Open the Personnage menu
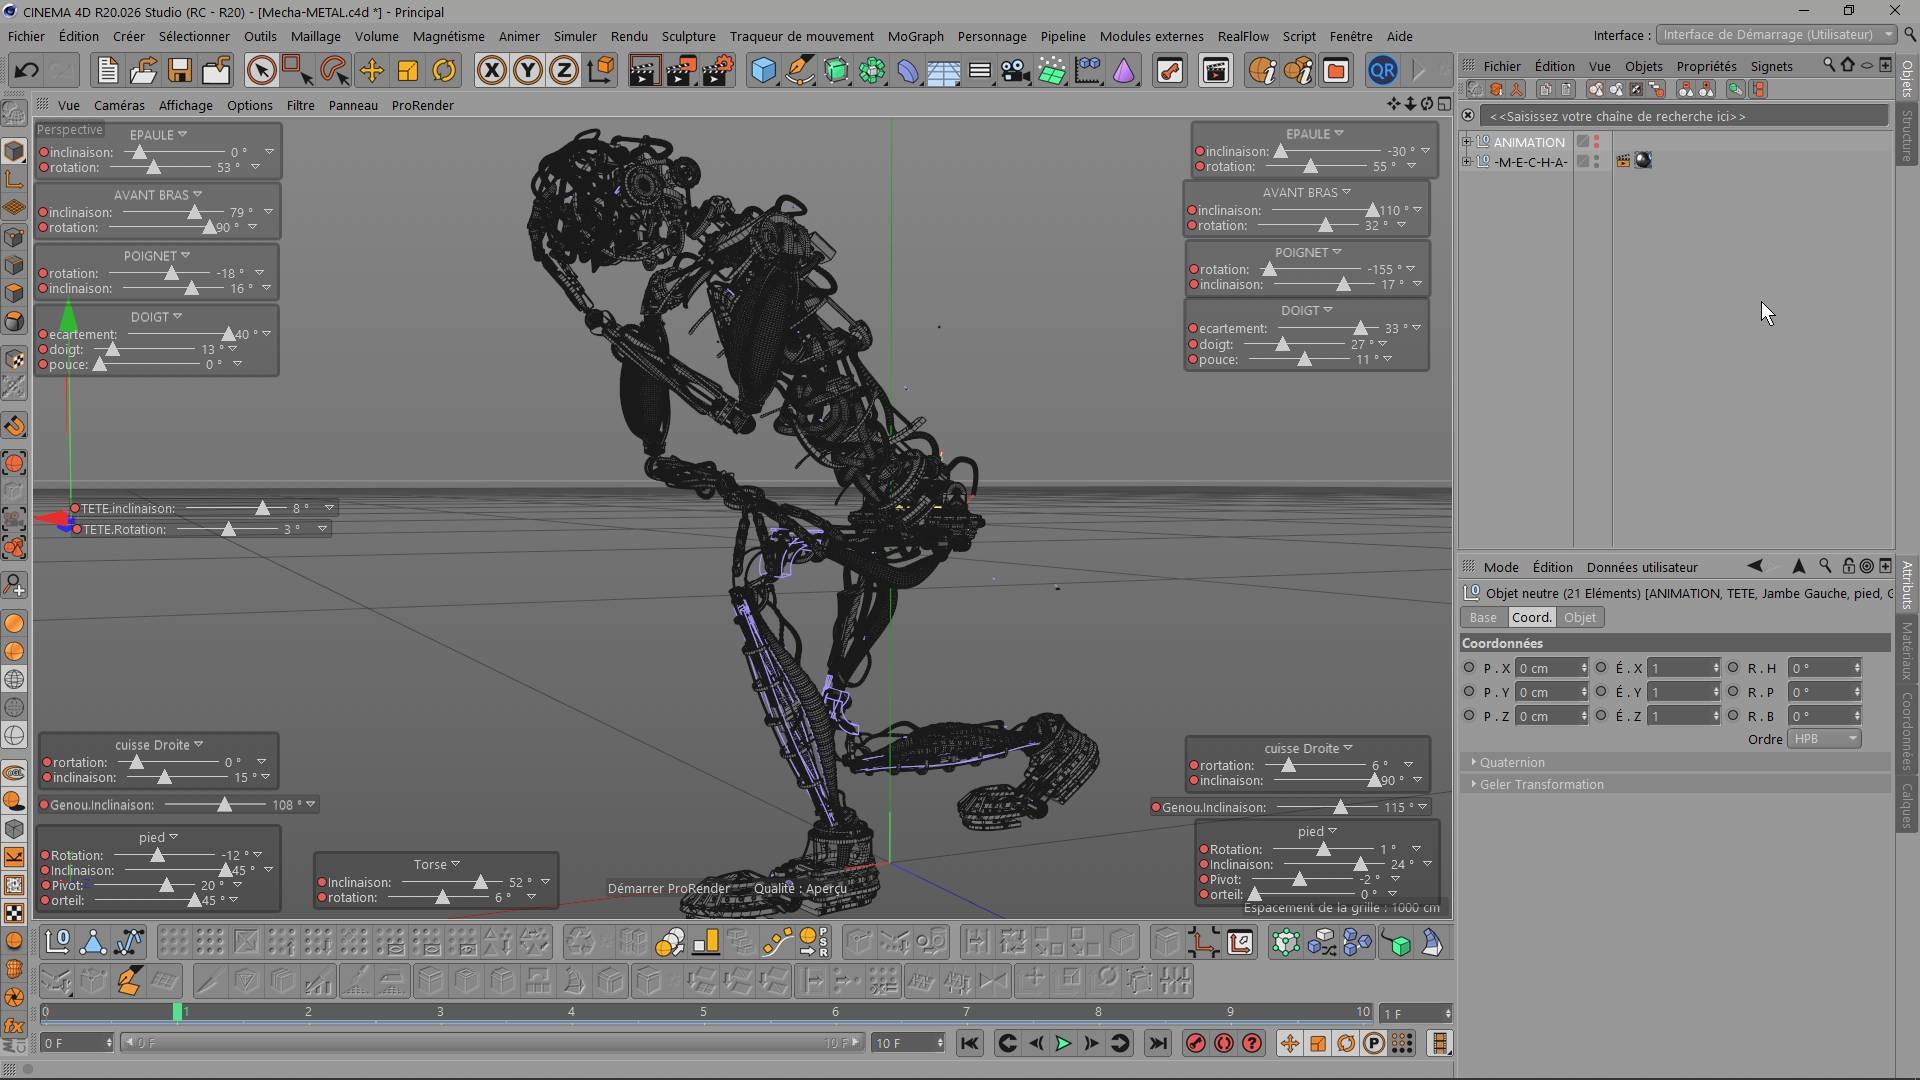1920x1080 pixels. click(991, 36)
